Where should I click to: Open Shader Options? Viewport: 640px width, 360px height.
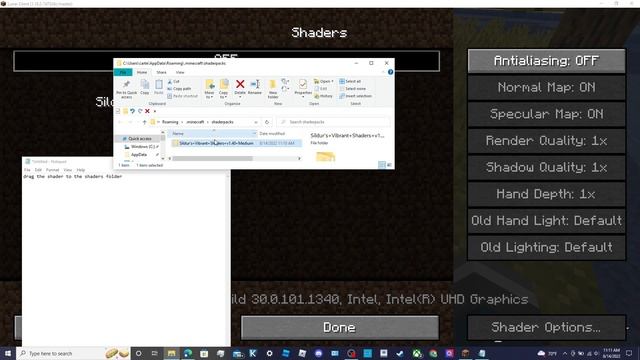click(x=546, y=327)
